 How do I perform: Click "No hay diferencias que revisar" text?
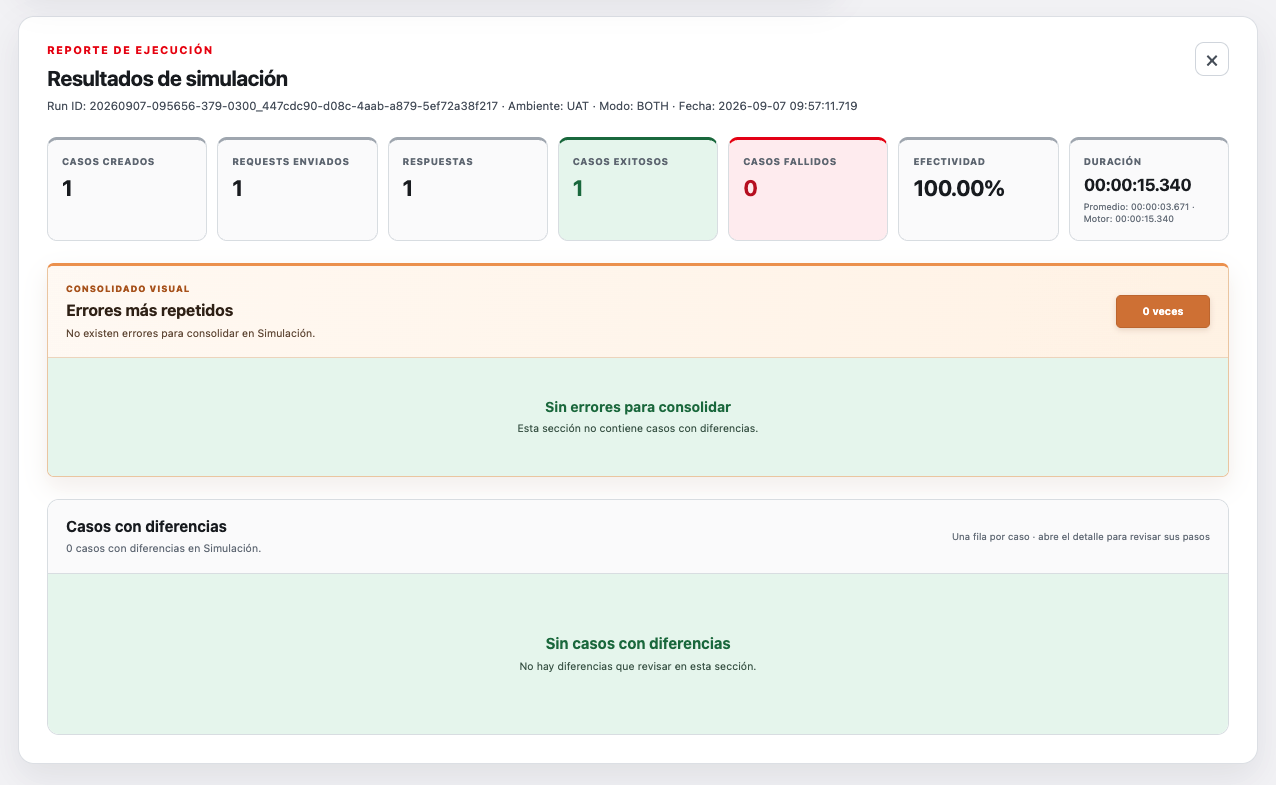(x=638, y=666)
